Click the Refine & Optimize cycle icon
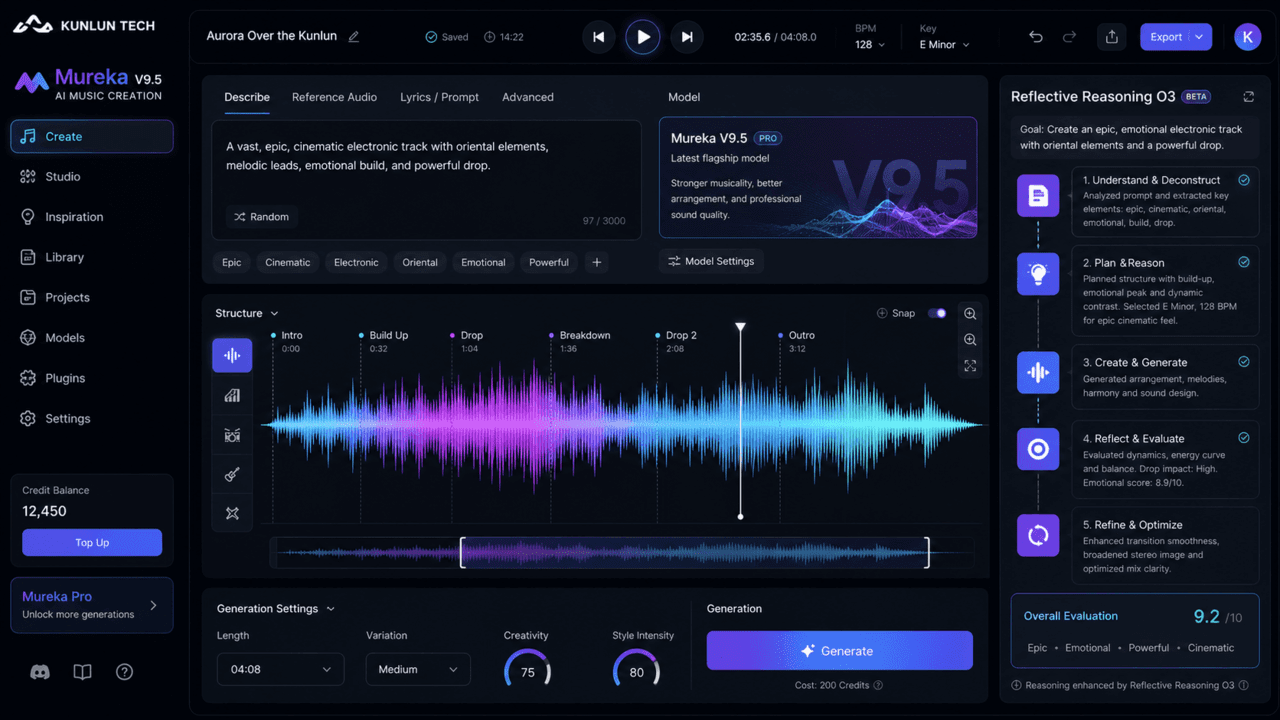 1038,535
